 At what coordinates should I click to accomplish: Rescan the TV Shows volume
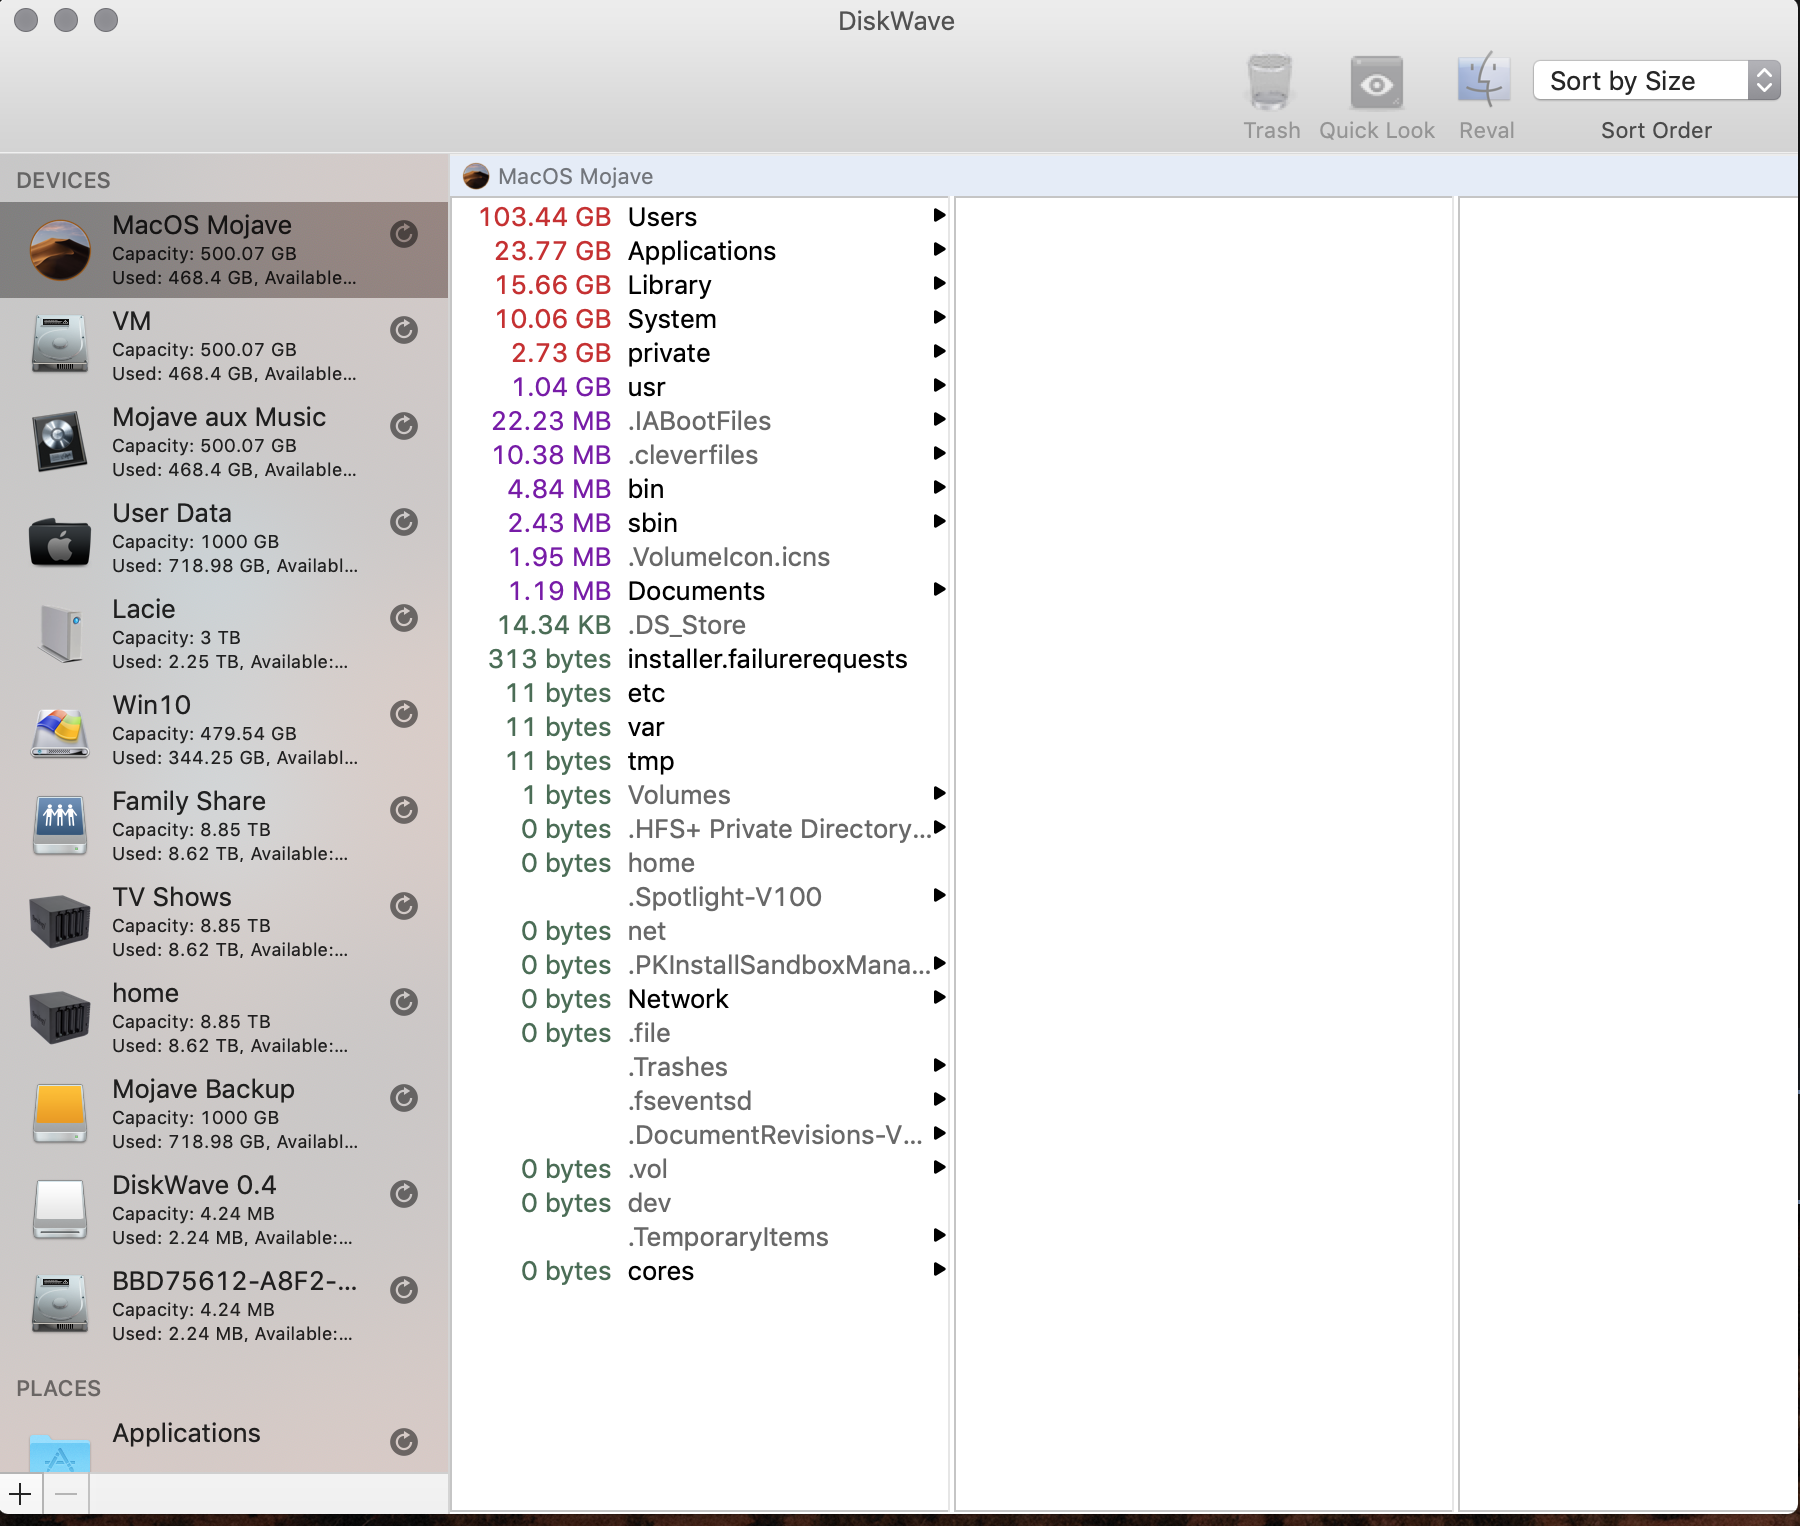(404, 906)
